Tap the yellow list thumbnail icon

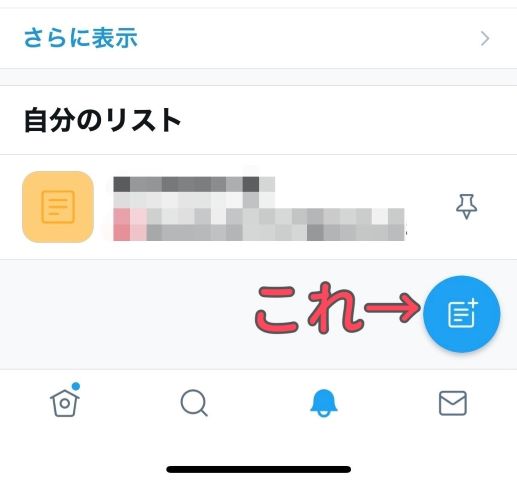tap(58, 207)
